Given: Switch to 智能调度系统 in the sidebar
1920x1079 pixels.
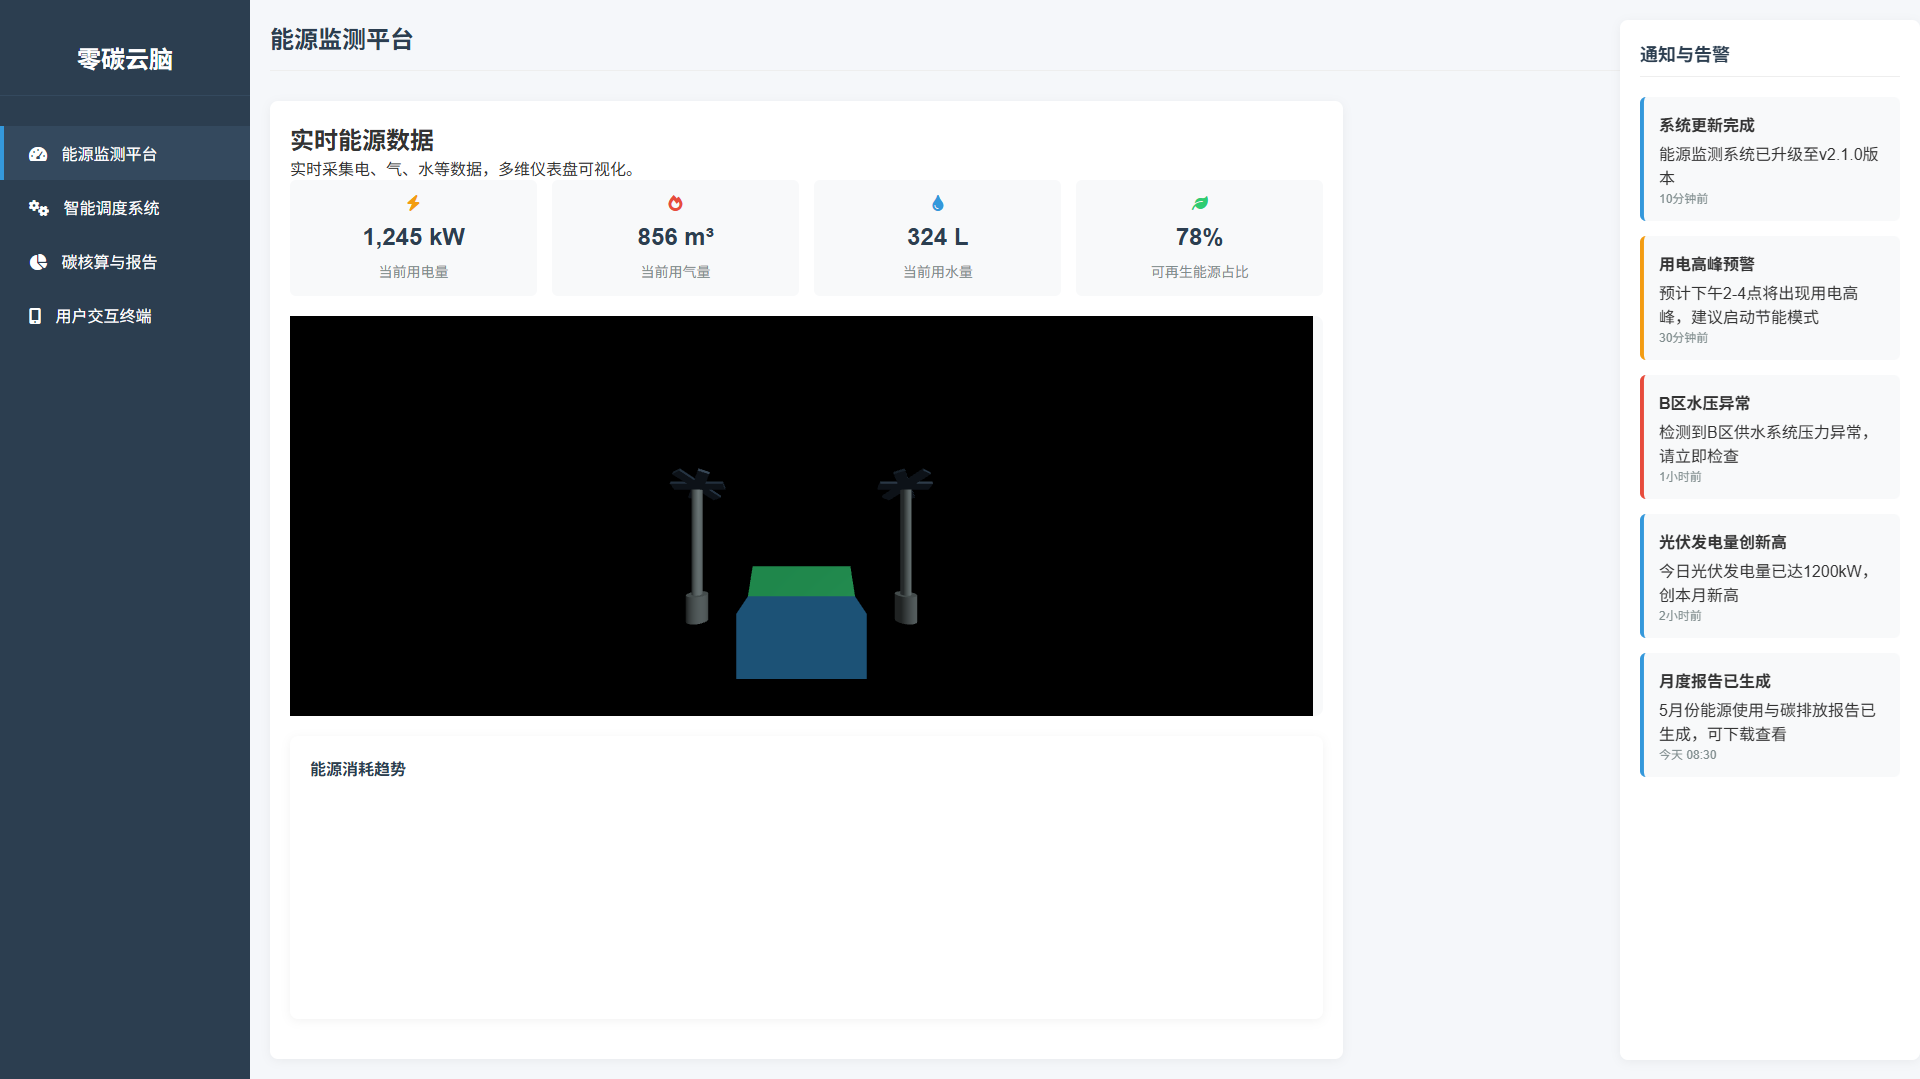Looking at the screenshot, I should [x=111, y=208].
